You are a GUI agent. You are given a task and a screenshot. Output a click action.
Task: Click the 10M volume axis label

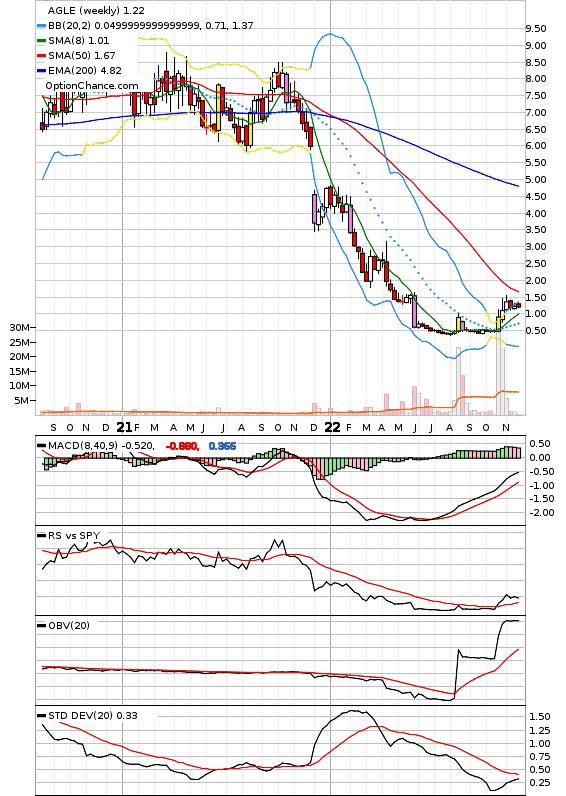tap(19, 385)
